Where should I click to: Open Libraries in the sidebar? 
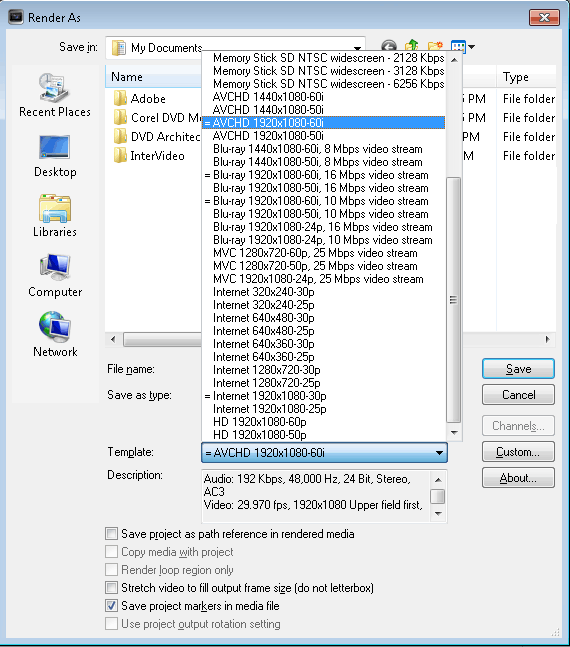(55, 216)
